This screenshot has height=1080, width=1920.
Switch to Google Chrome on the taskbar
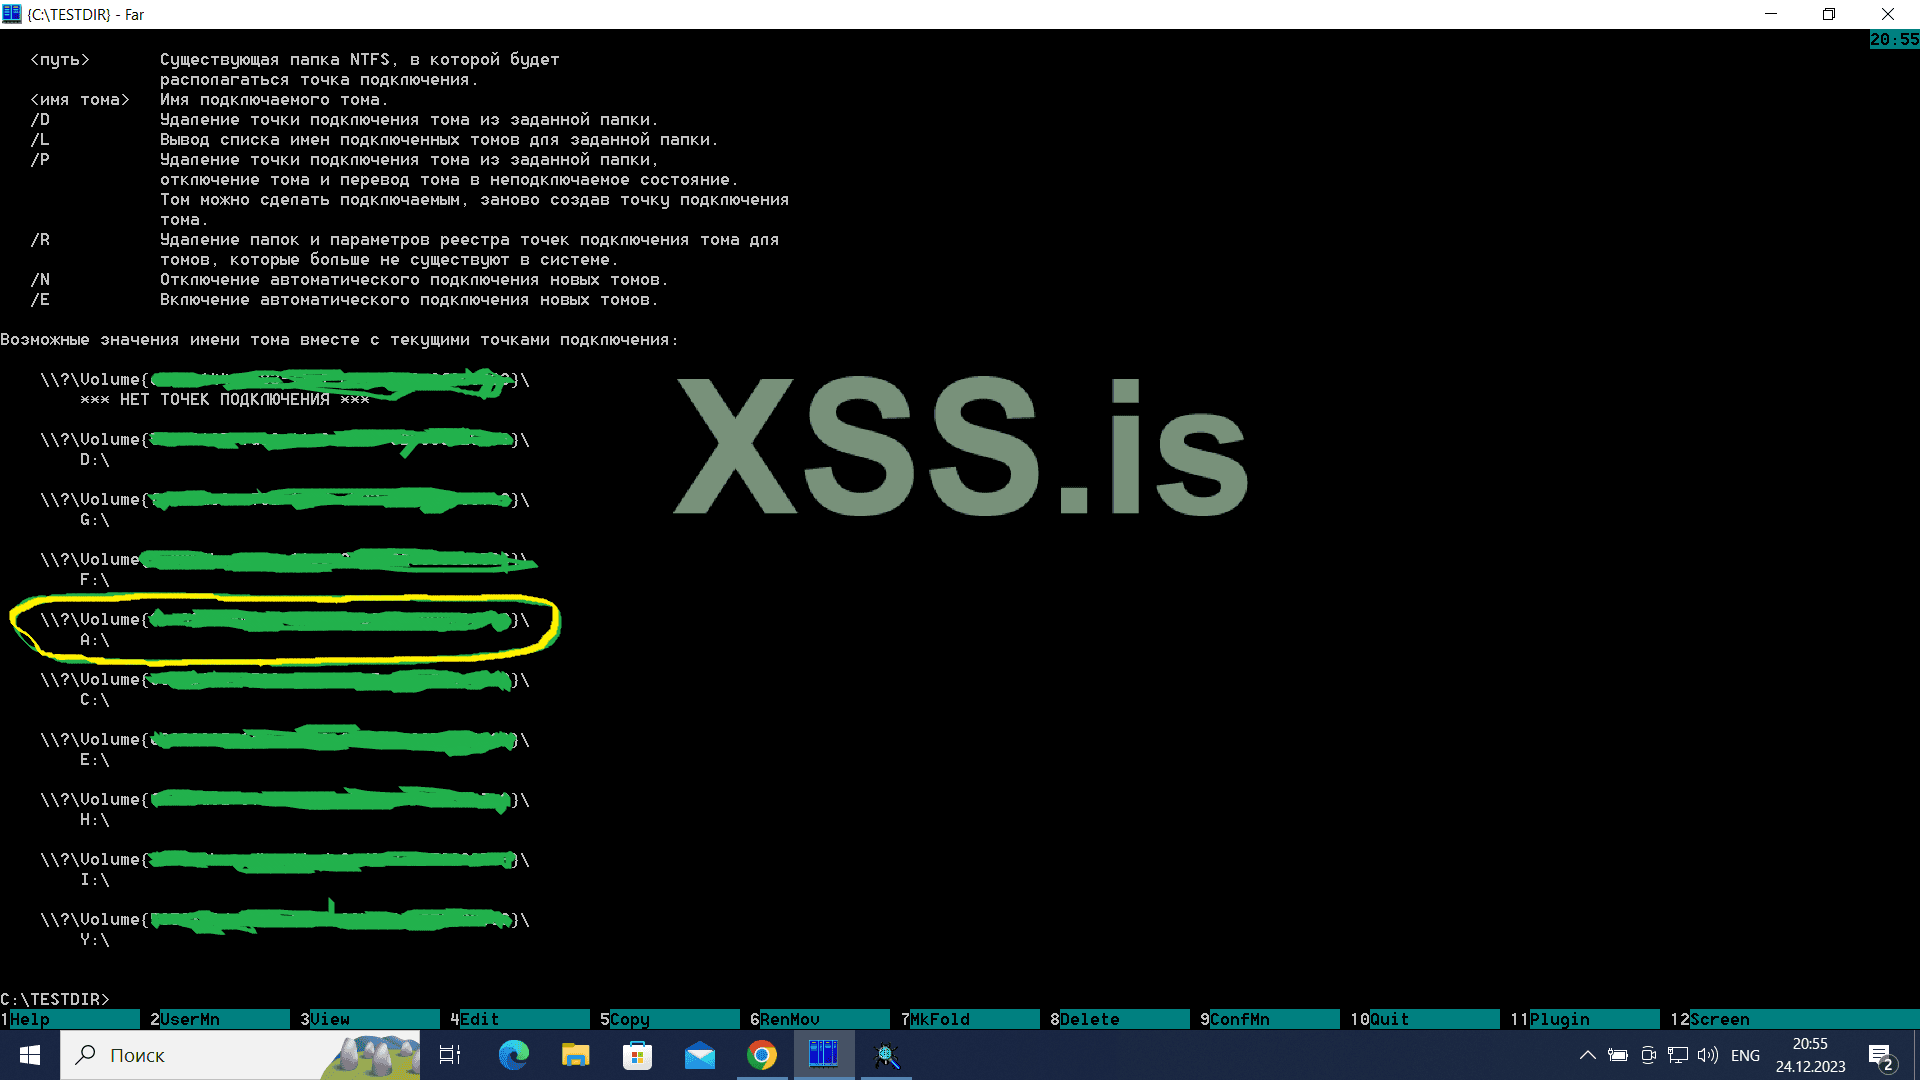pyautogui.click(x=762, y=1055)
